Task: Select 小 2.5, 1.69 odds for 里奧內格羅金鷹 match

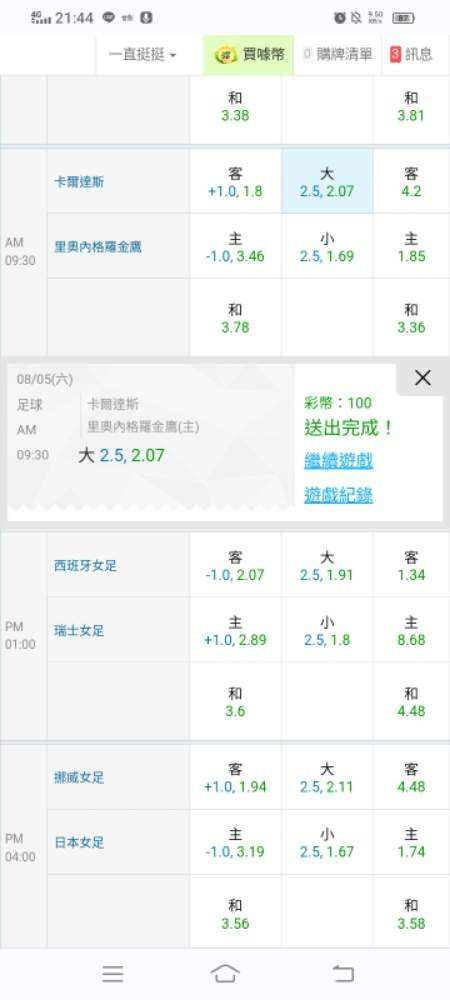Action: point(327,247)
